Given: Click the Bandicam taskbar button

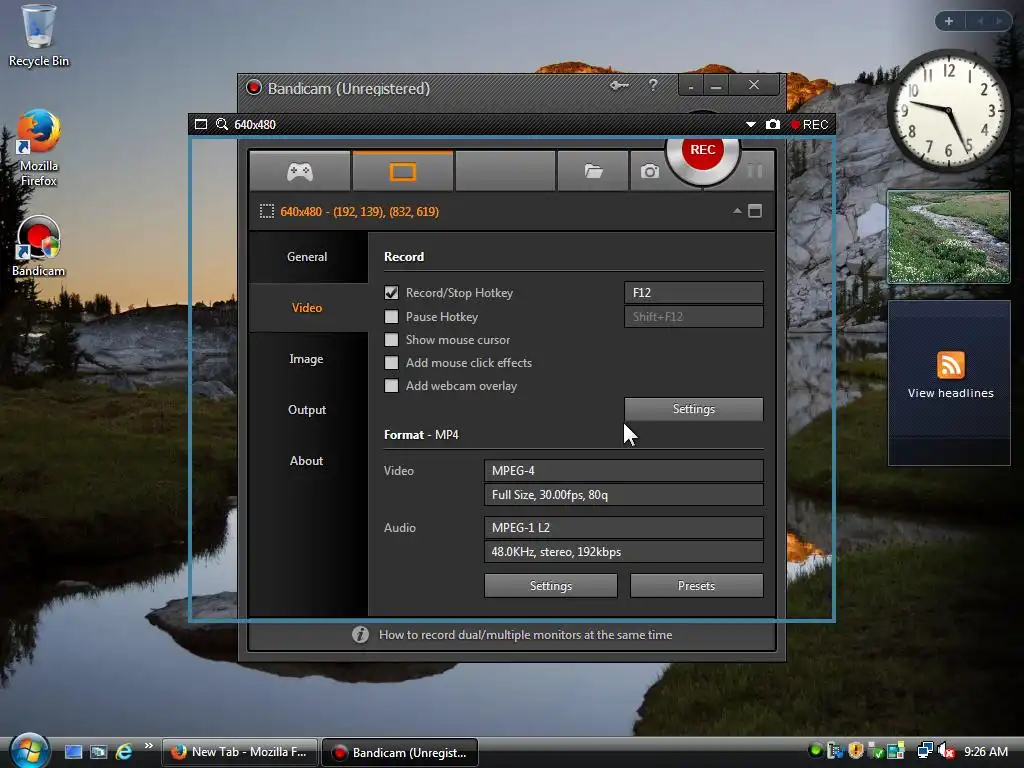Looking at the screenshot, I should point(400,752).
